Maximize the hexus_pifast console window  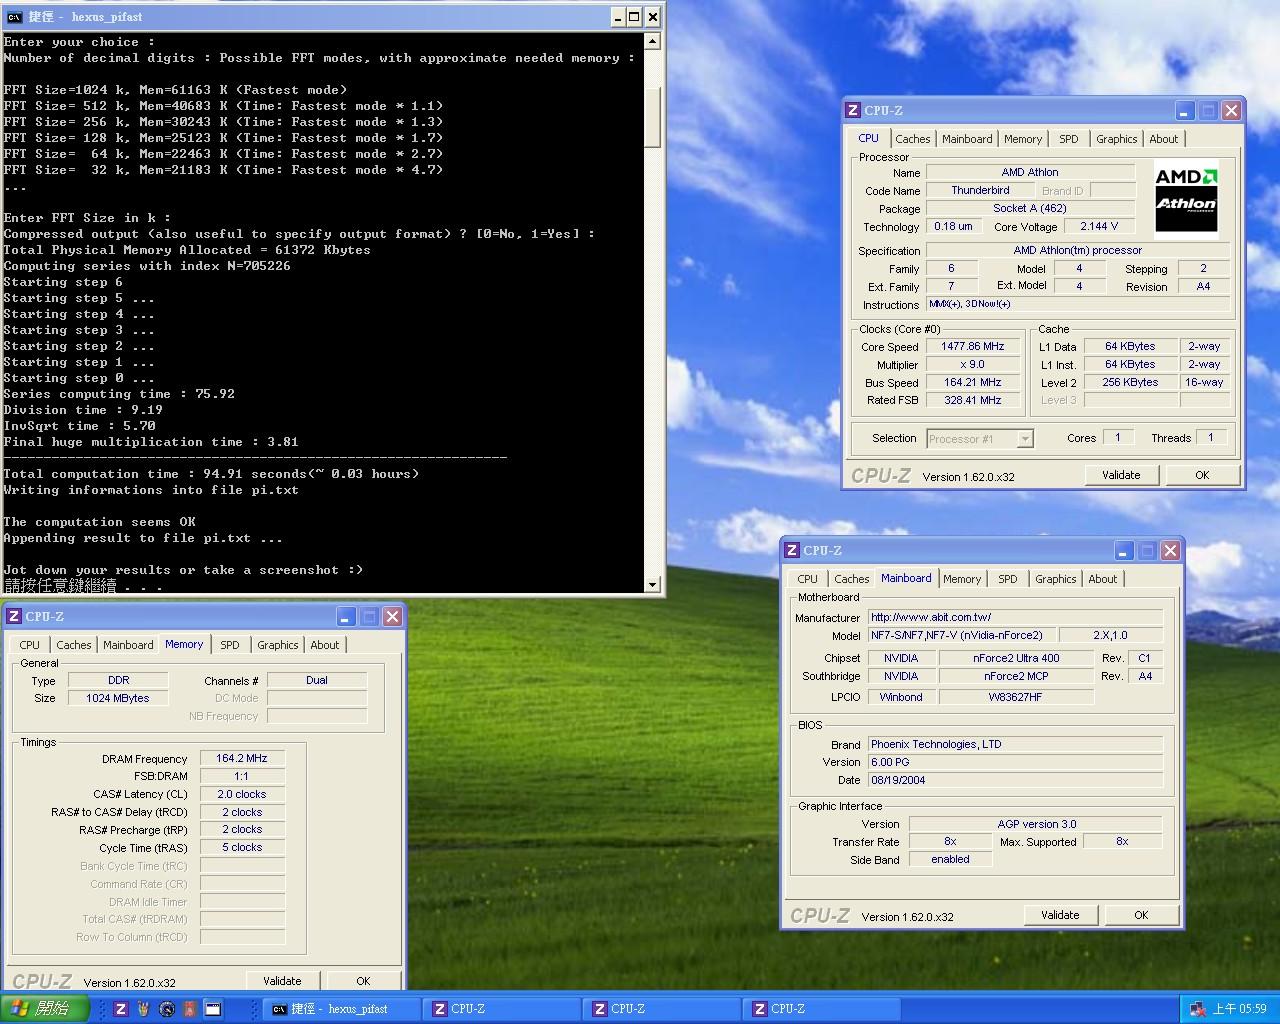(x=635, y=16)
